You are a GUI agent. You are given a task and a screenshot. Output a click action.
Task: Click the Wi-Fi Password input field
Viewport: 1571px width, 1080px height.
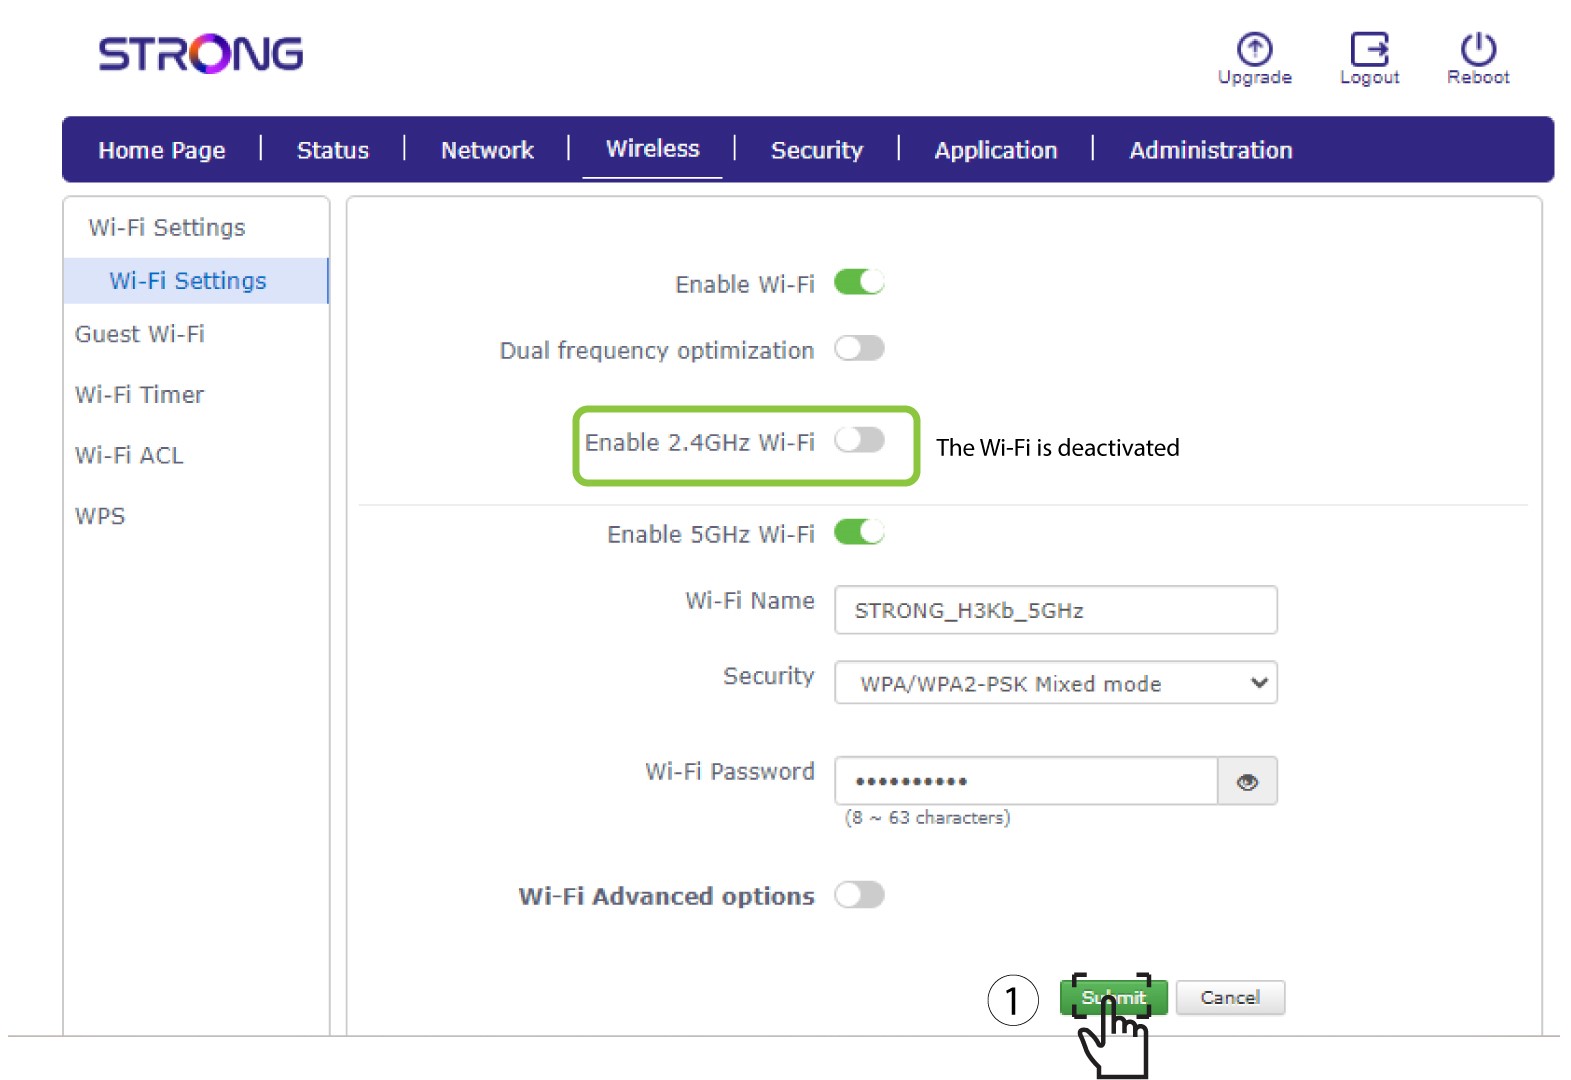click(x=1026, y=781)
